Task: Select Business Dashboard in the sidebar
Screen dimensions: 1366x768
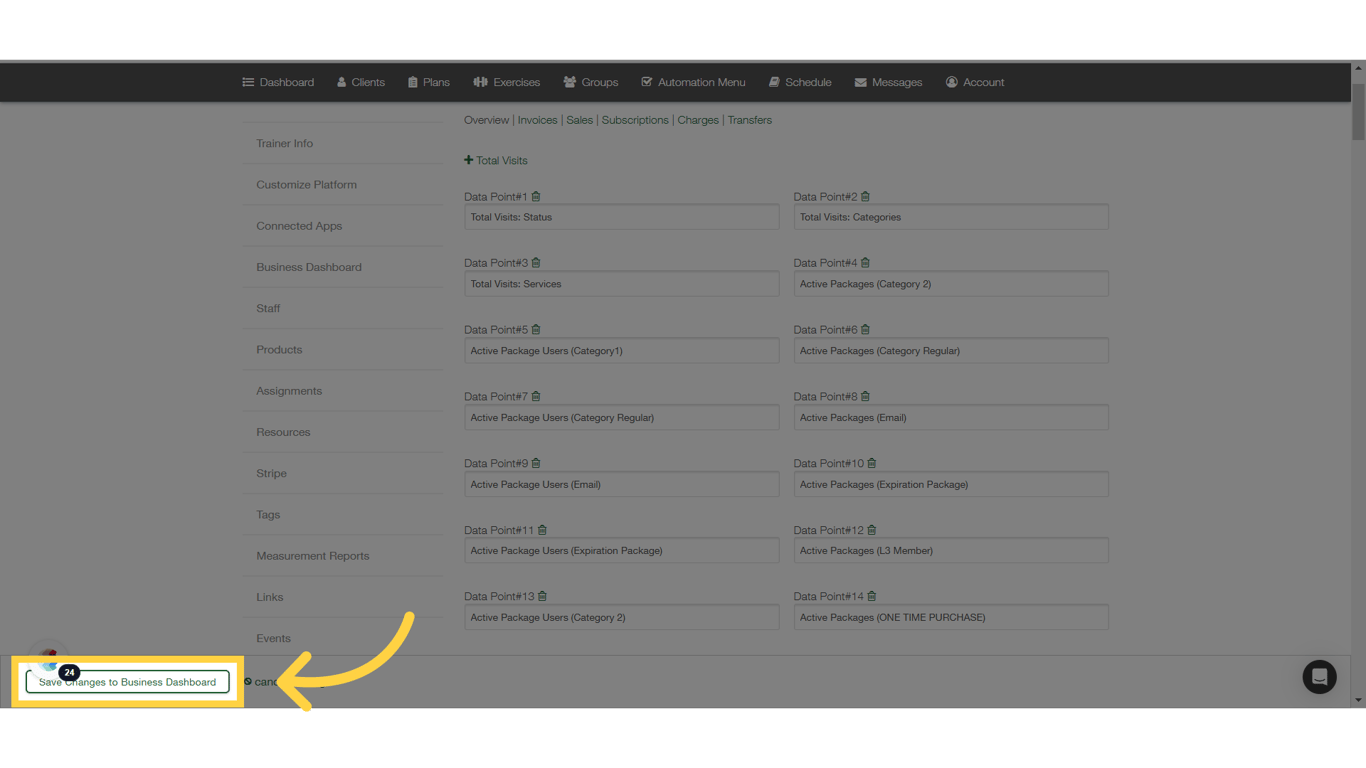Action: [343, 267]
